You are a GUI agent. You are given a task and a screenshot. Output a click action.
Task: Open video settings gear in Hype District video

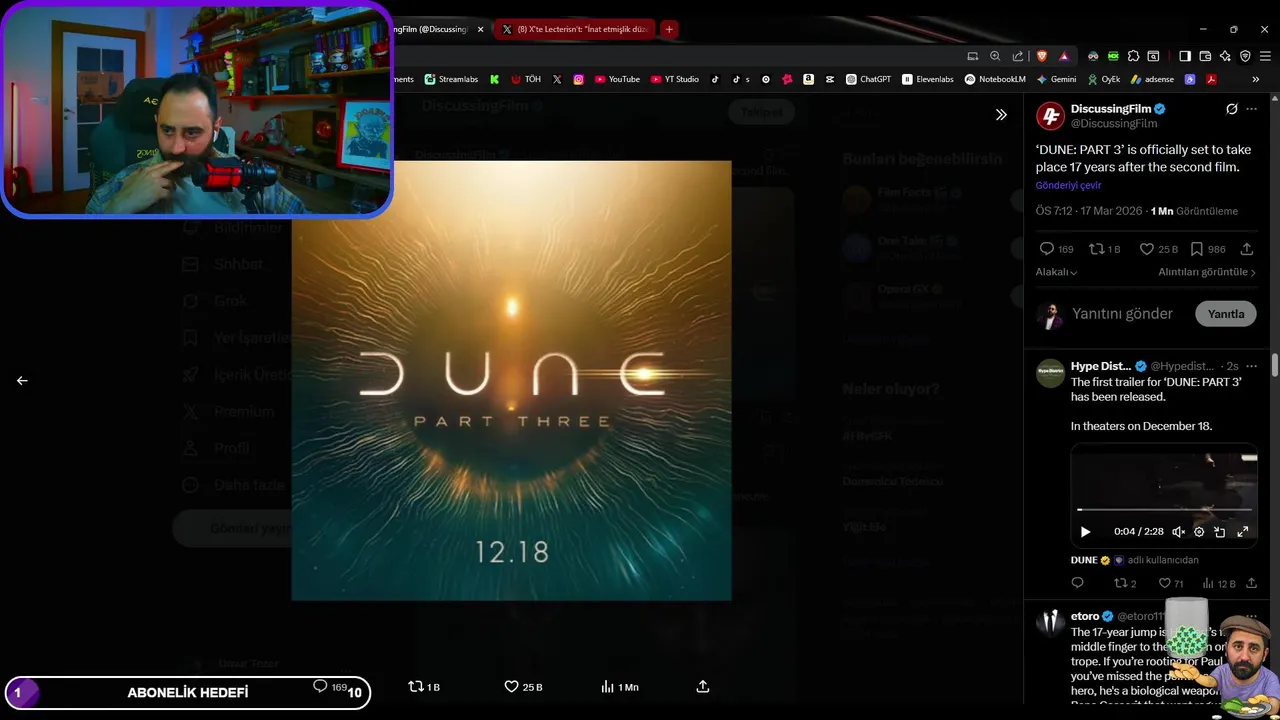1199,532
